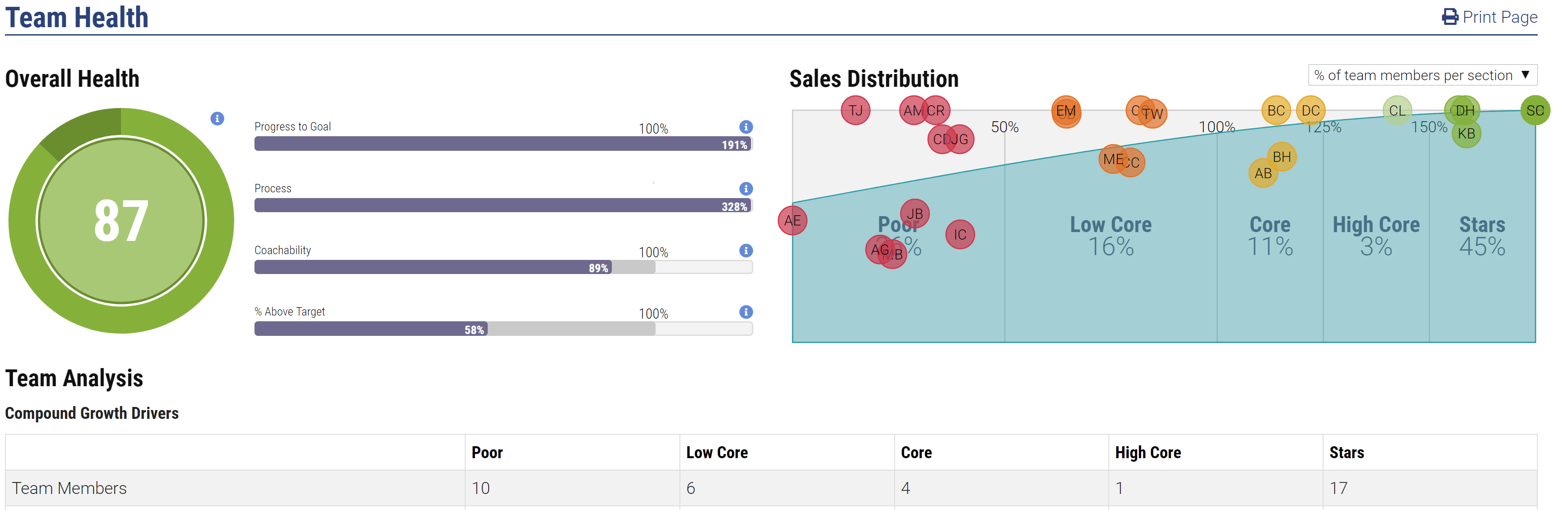Click the Progress to Goal bar
The image size is (1557, 510).
point(502,144)
